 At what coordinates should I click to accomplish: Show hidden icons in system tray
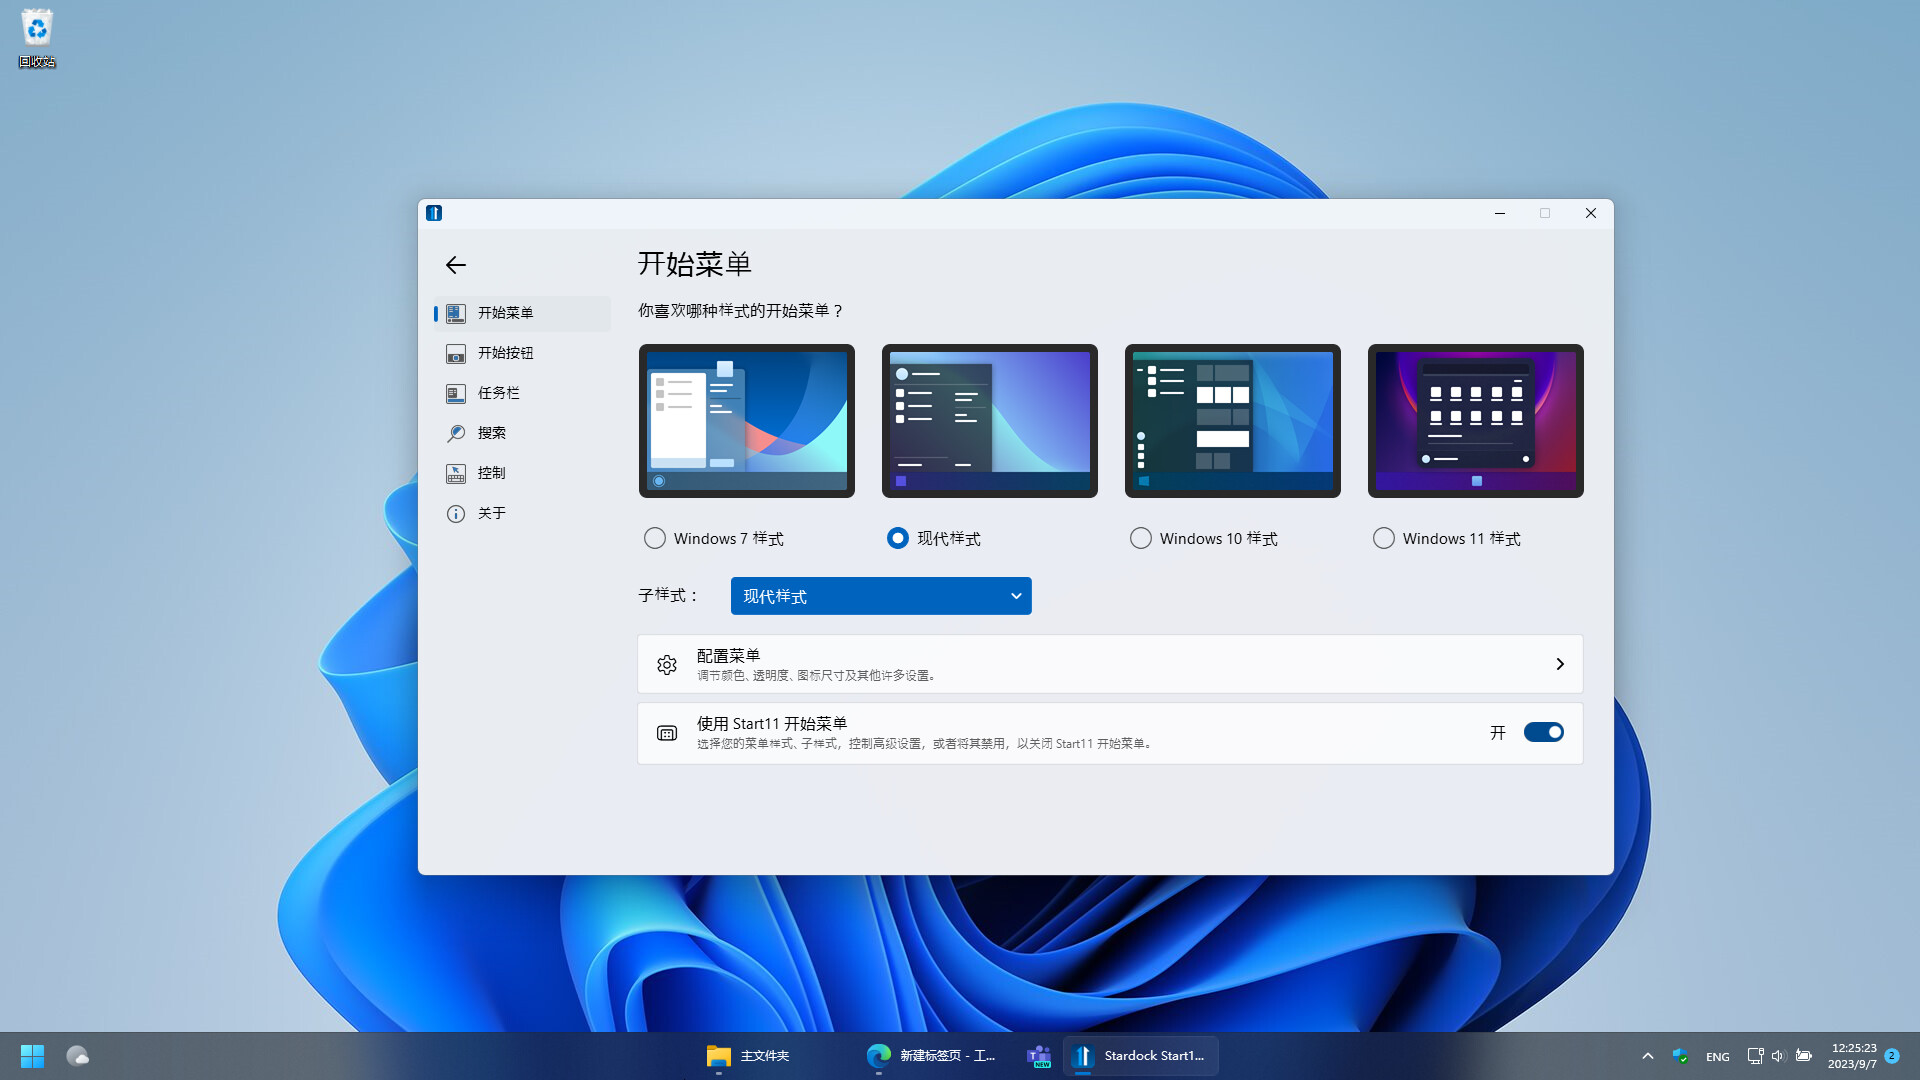click(x=1648, y=1056)
